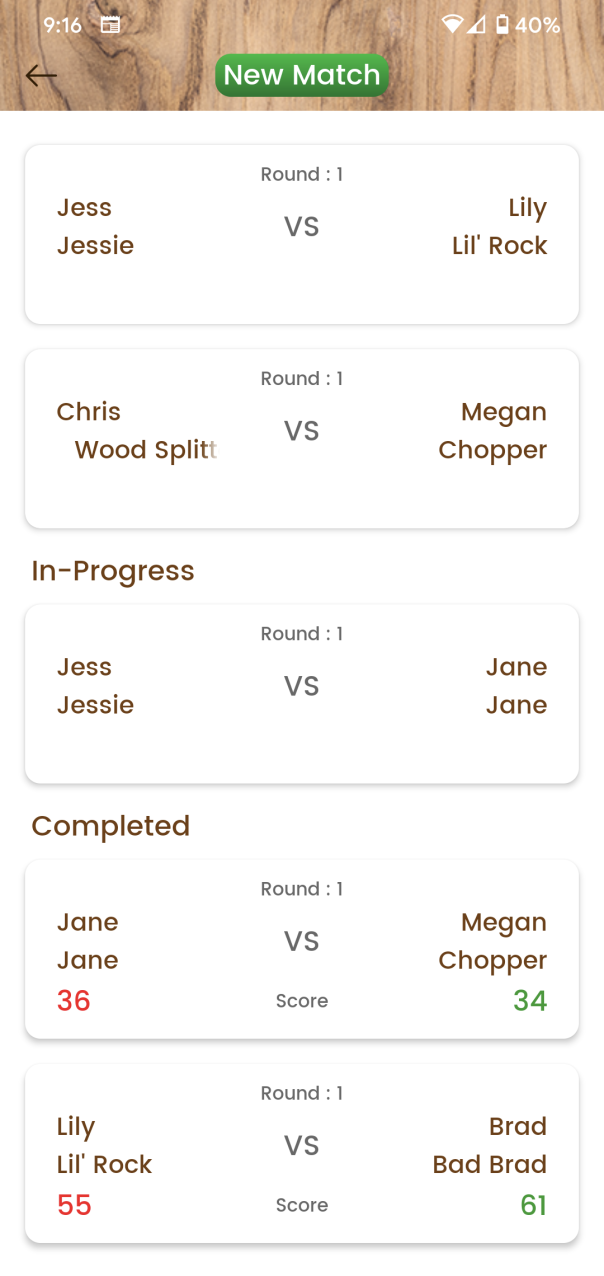Tap the Wi-Fi status icon

click(x=453, y=25)
